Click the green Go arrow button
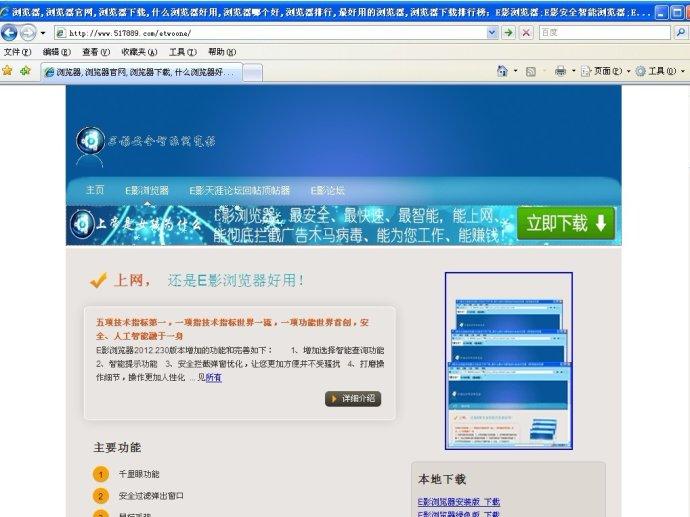690x517 pixels. coord(509,33)
